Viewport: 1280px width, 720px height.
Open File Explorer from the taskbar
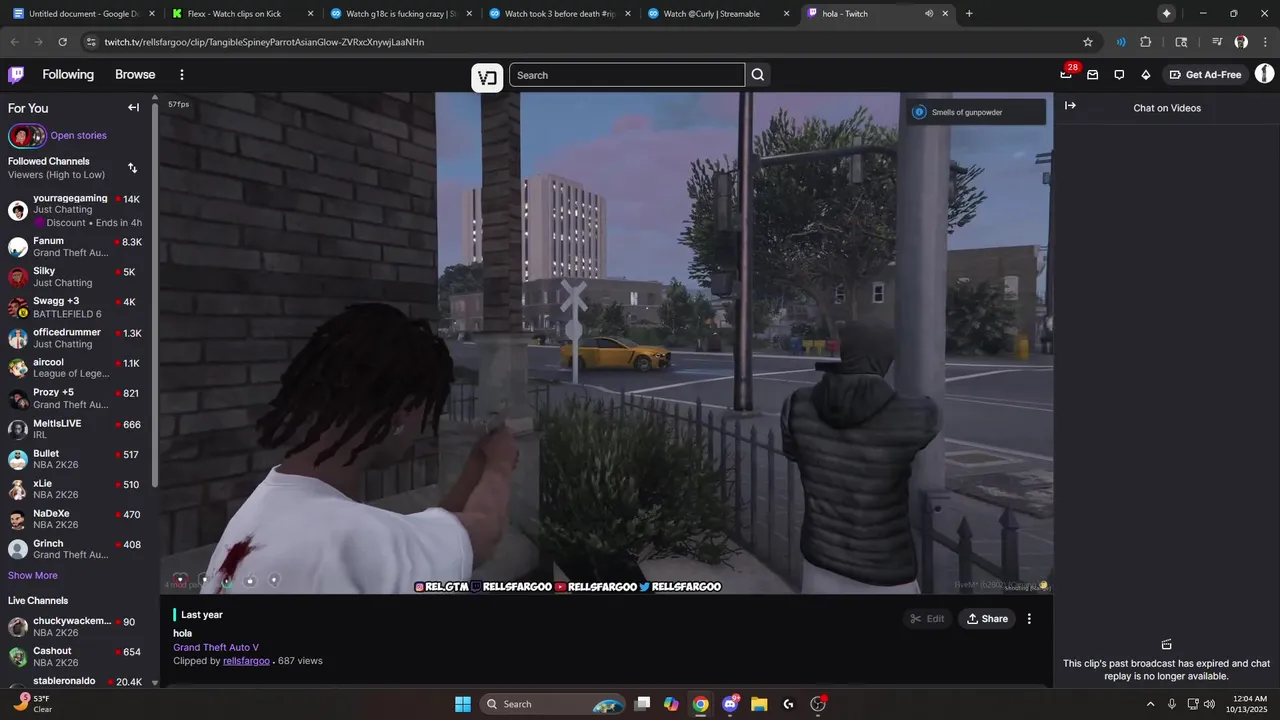(759, 704)
